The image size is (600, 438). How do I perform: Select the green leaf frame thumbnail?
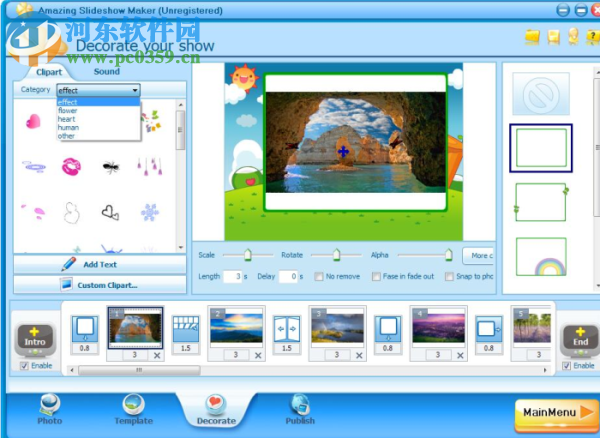pos(541,202)
